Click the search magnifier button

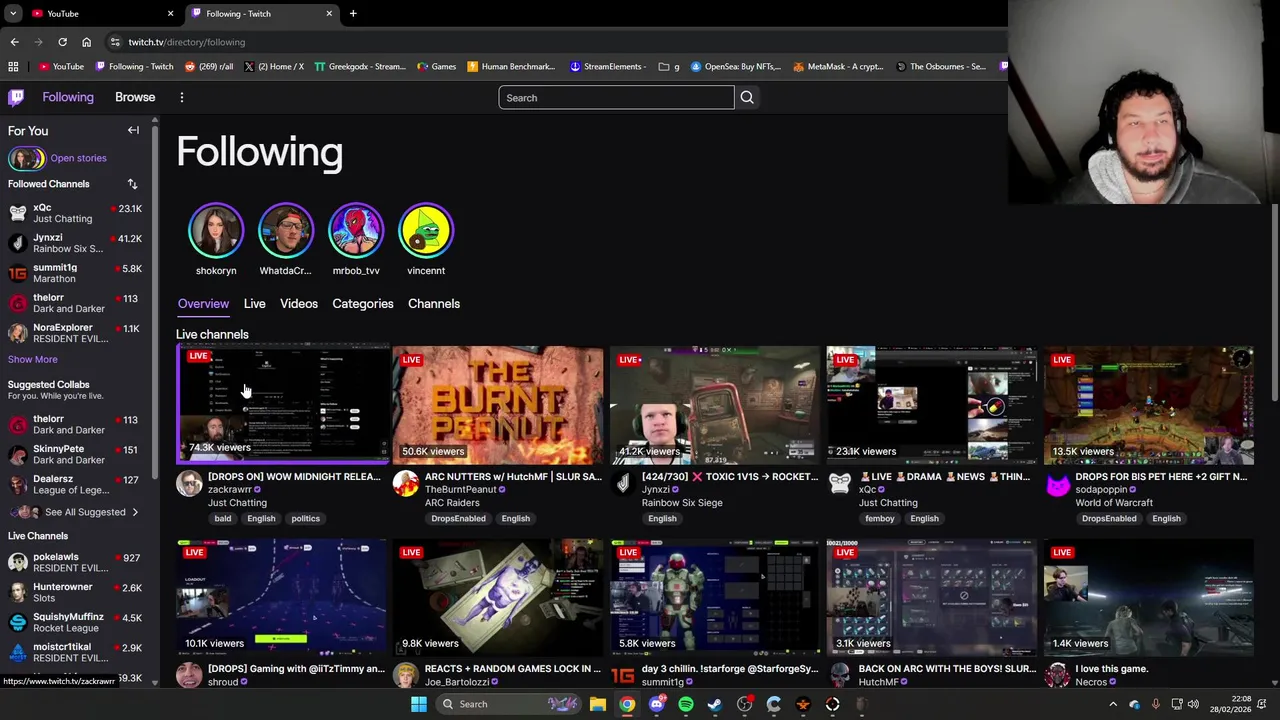click(x=747, y=97)
